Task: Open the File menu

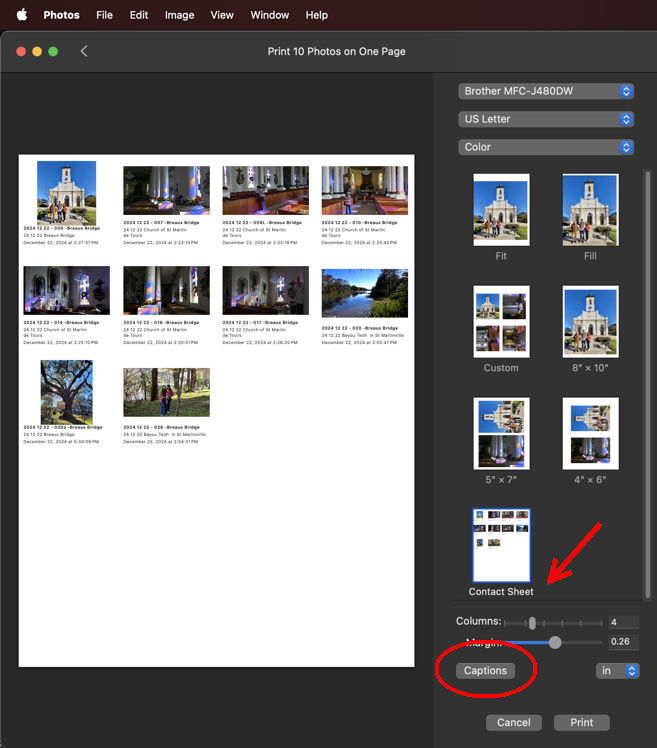Action: pos(104,15)
